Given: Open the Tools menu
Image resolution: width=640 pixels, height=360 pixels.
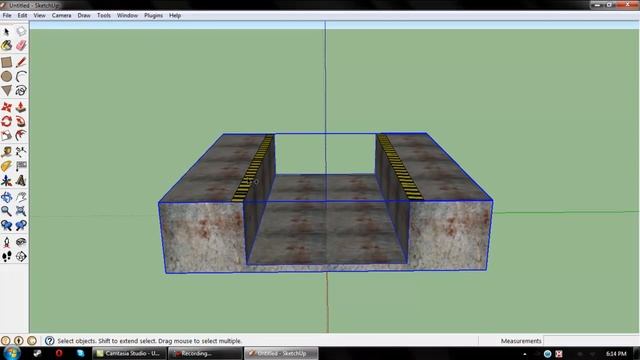Looking at the screenshot, I should 104,16.
